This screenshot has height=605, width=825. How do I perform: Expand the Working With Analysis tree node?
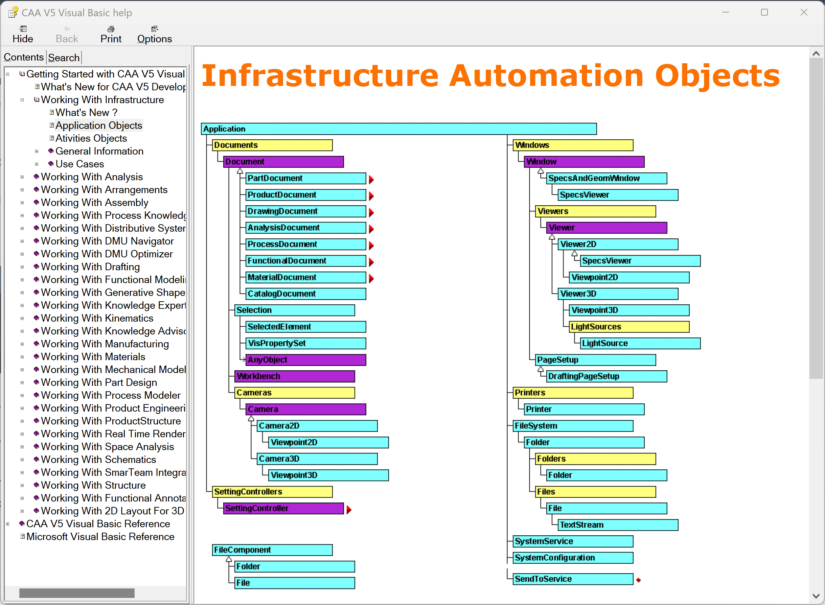[21, 177]
